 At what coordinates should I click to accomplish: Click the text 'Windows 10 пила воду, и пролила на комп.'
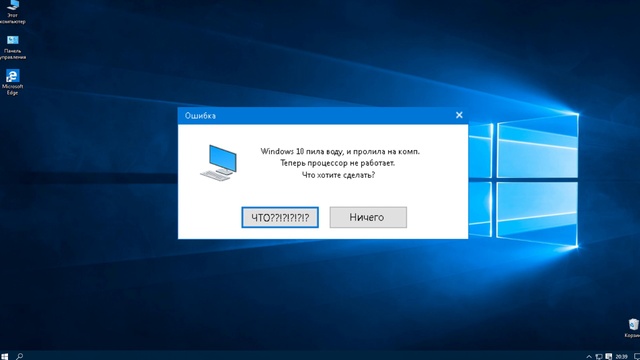(340, 151)
